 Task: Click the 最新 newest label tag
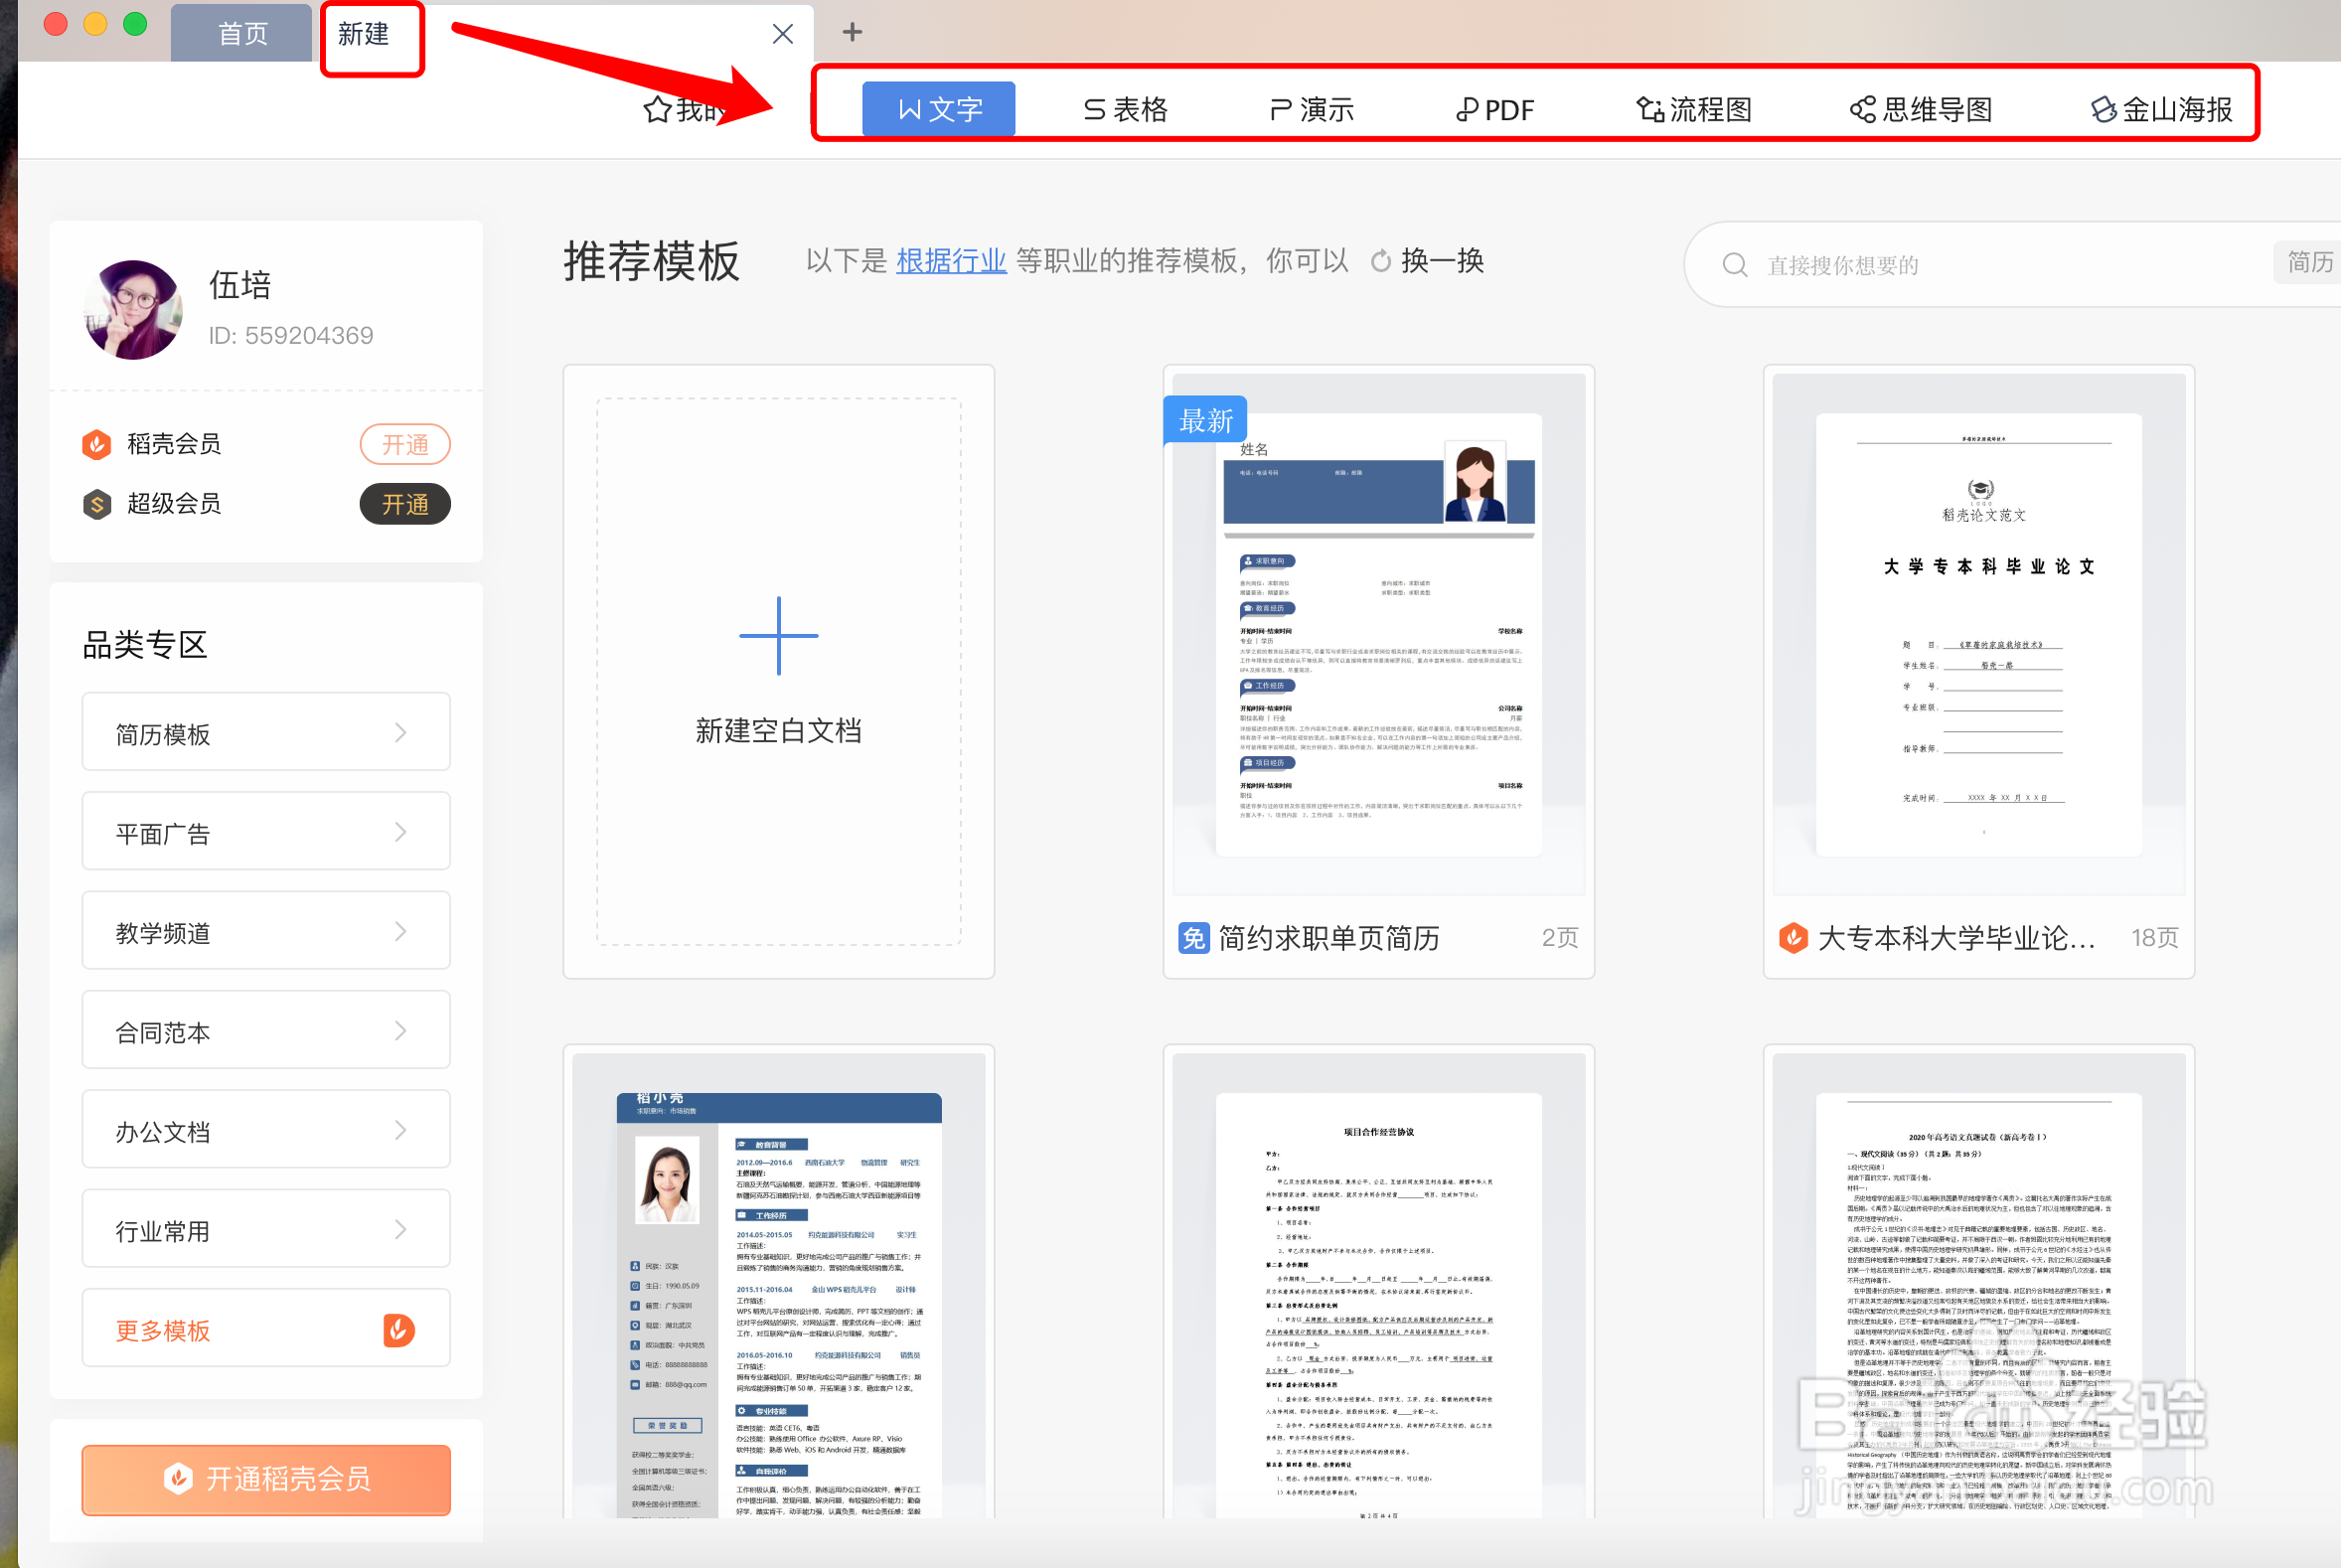point(1205,420)
